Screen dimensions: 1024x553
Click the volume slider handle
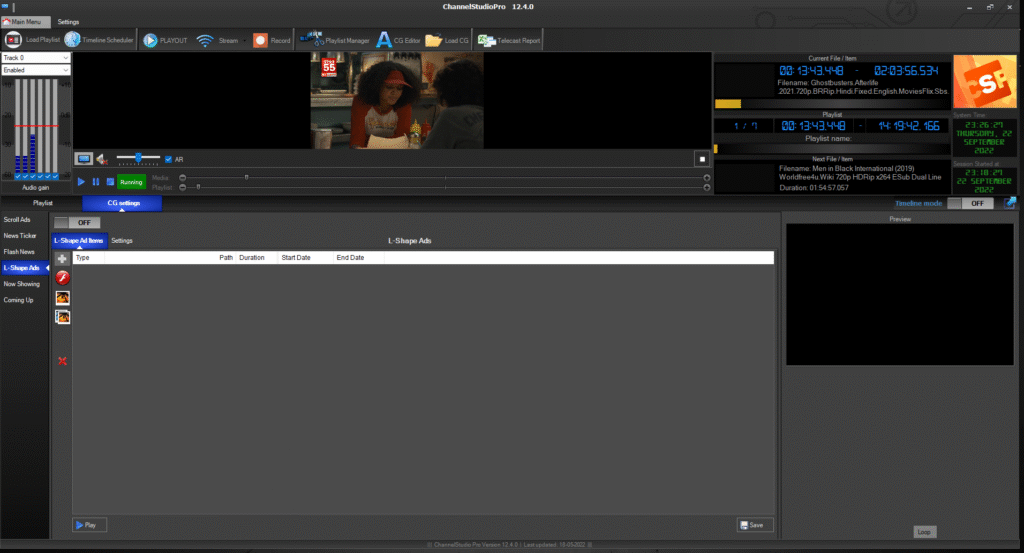pyautogui.click(x=138, y=157)
